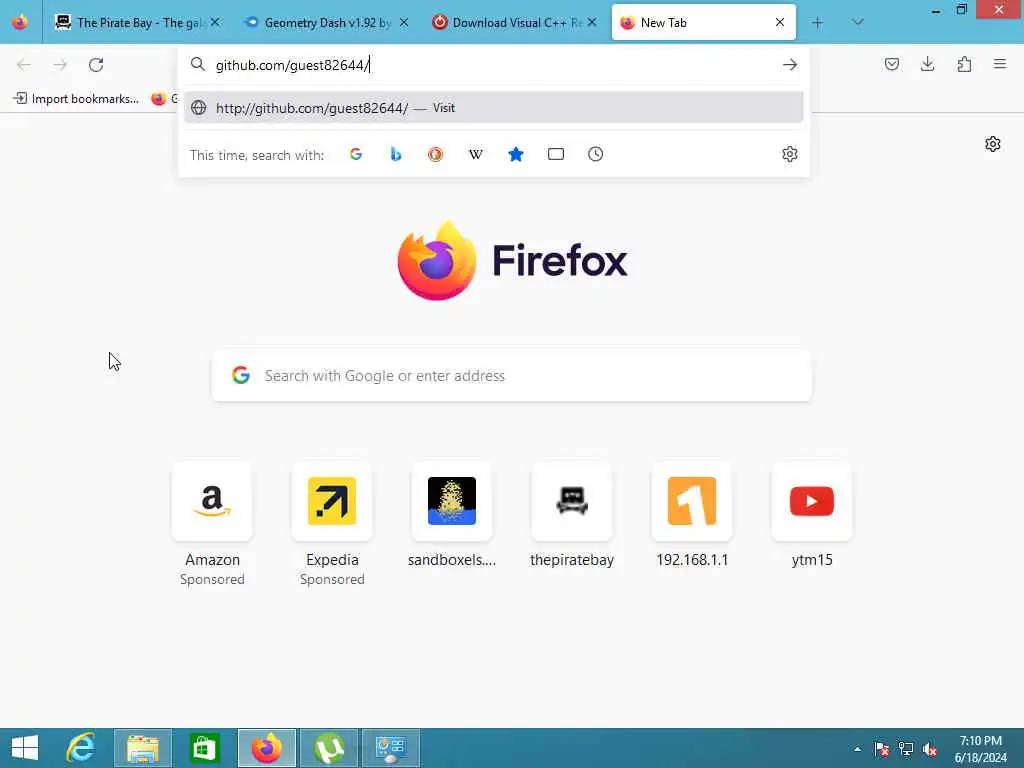Image resolution: width=1024 pixels, height=768 pixels.
Task: Open the Extensions puzzle icon
Action: coord(964,64)
